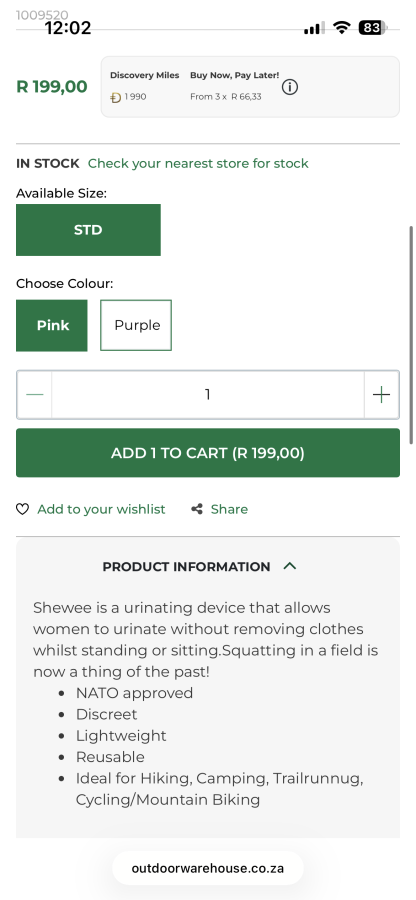Click Add to your wishlist link

point(101,509)
